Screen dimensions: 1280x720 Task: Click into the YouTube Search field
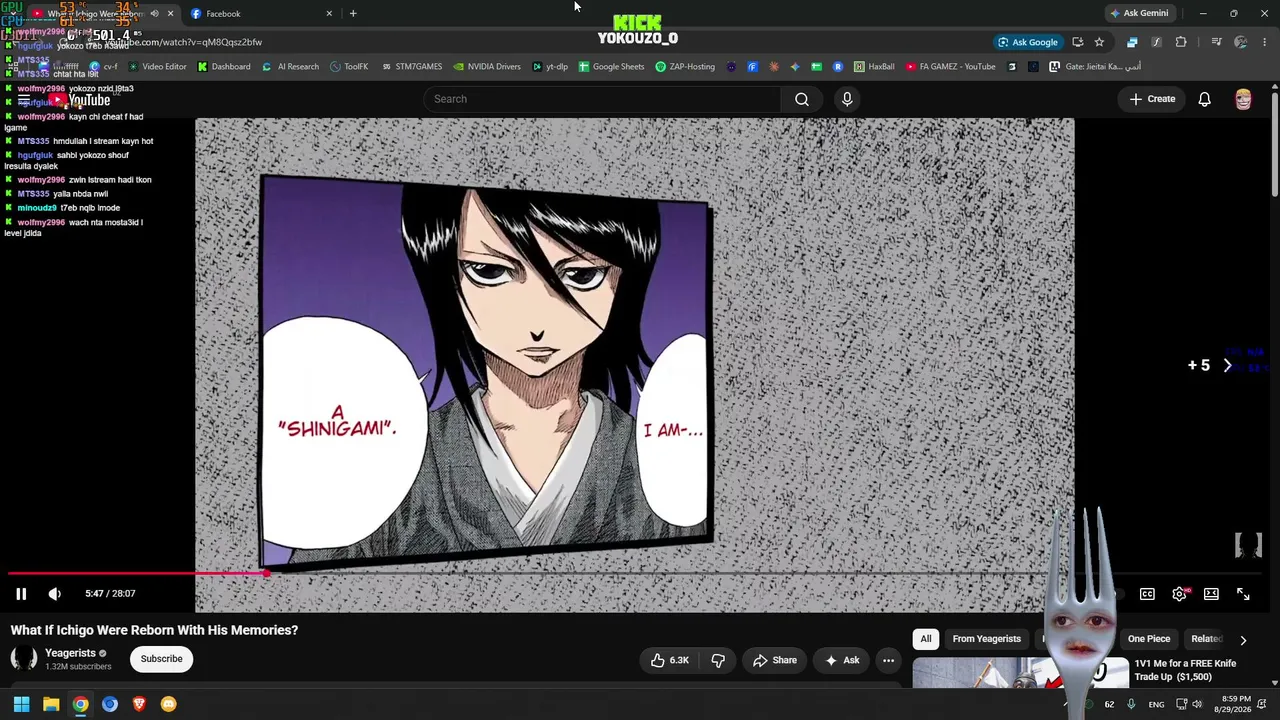pyautogui.click(x=603, y=99)
